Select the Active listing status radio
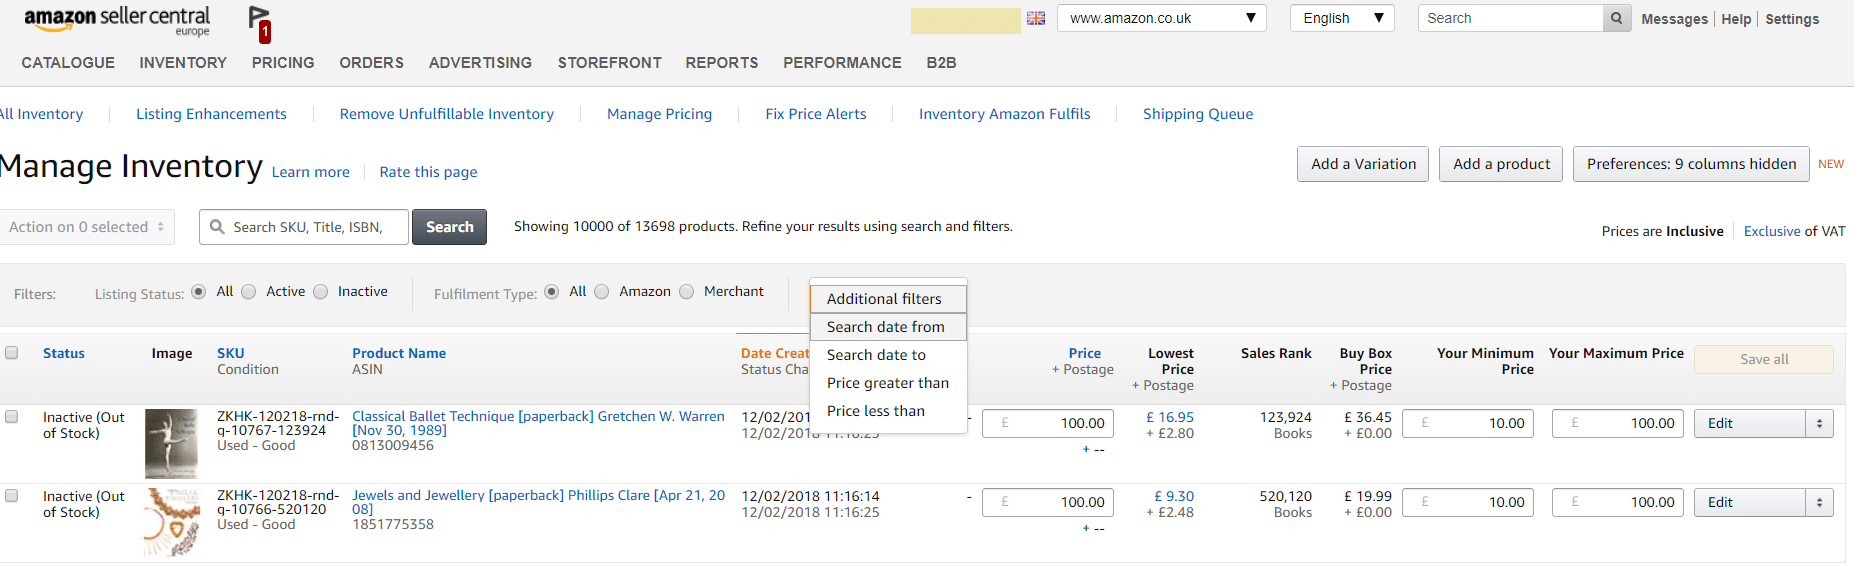The image size is (1858, 566). click(249, 291)
